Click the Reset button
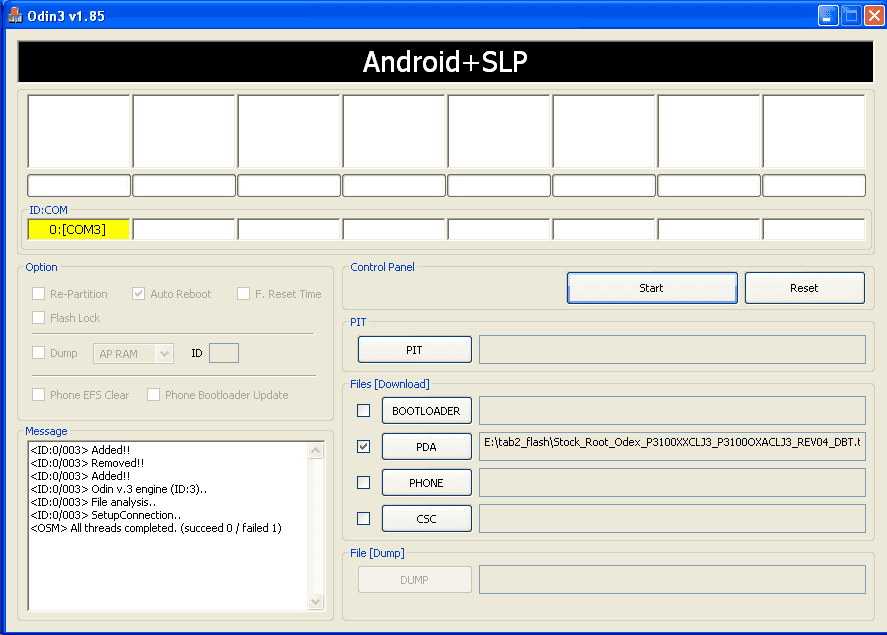The height and width of the screenshot is (635, 887). click(x=804, y=288)
